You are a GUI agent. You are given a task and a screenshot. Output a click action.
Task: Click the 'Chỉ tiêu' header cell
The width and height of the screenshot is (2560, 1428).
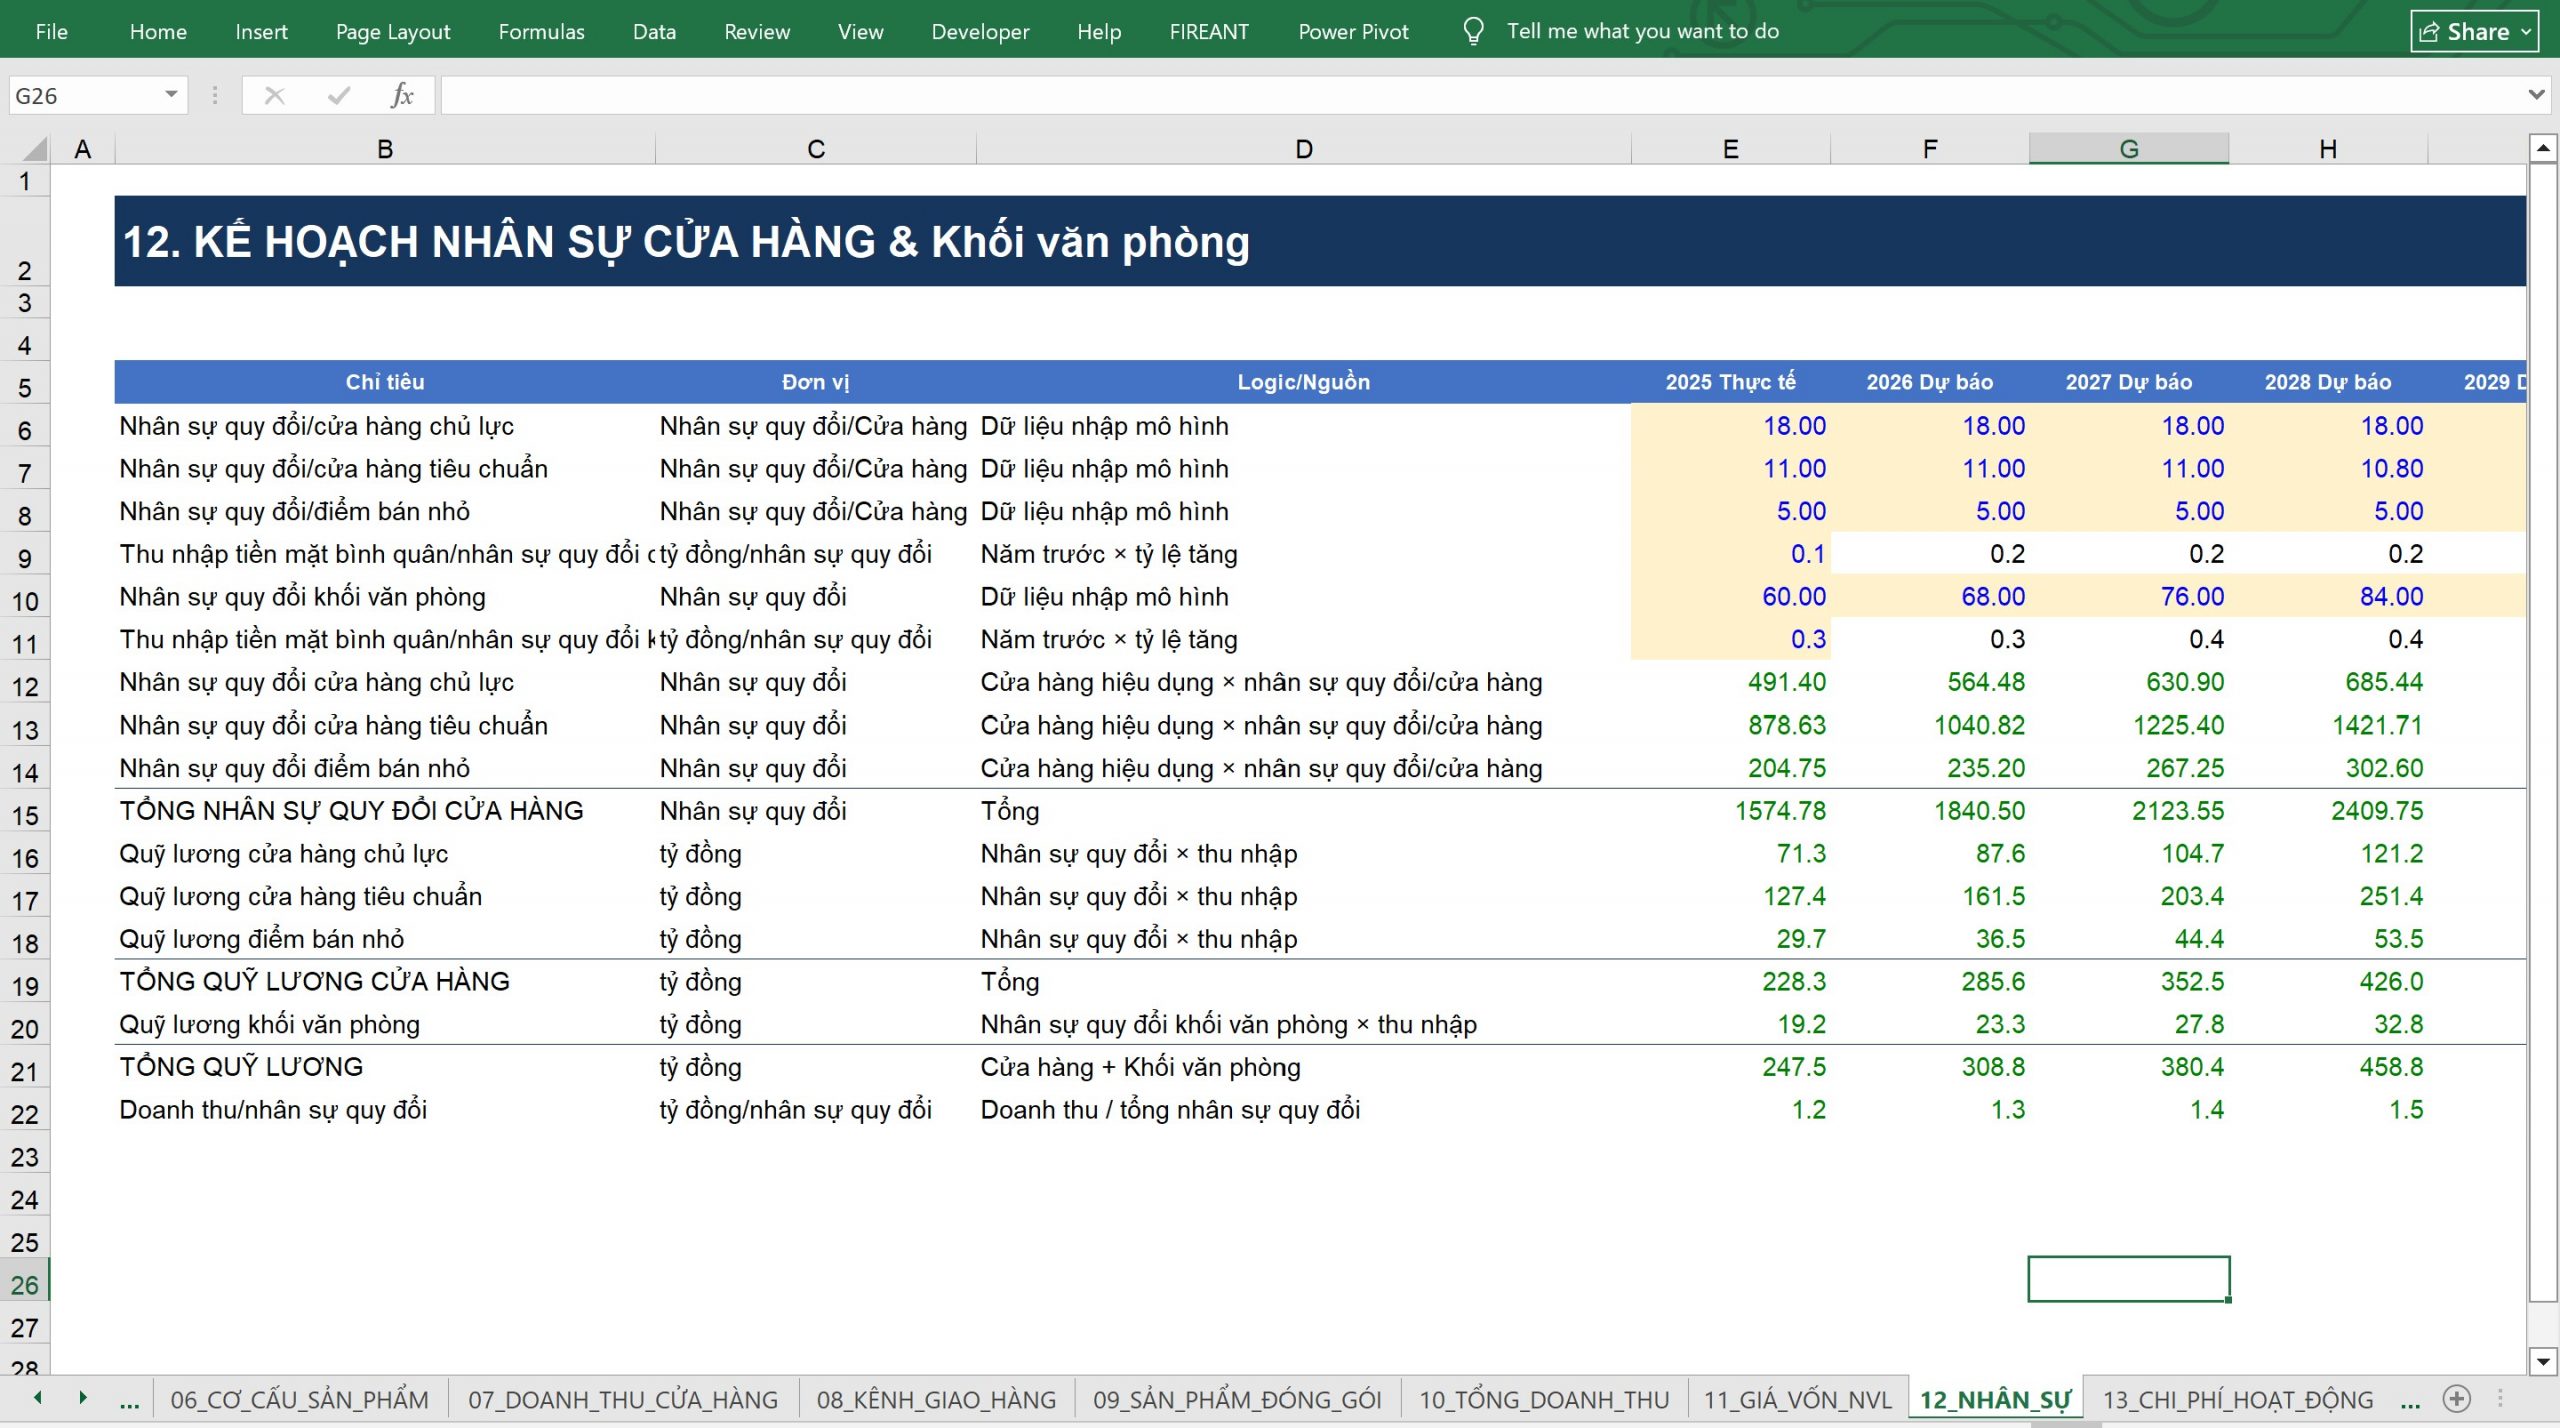coord(385,382)
